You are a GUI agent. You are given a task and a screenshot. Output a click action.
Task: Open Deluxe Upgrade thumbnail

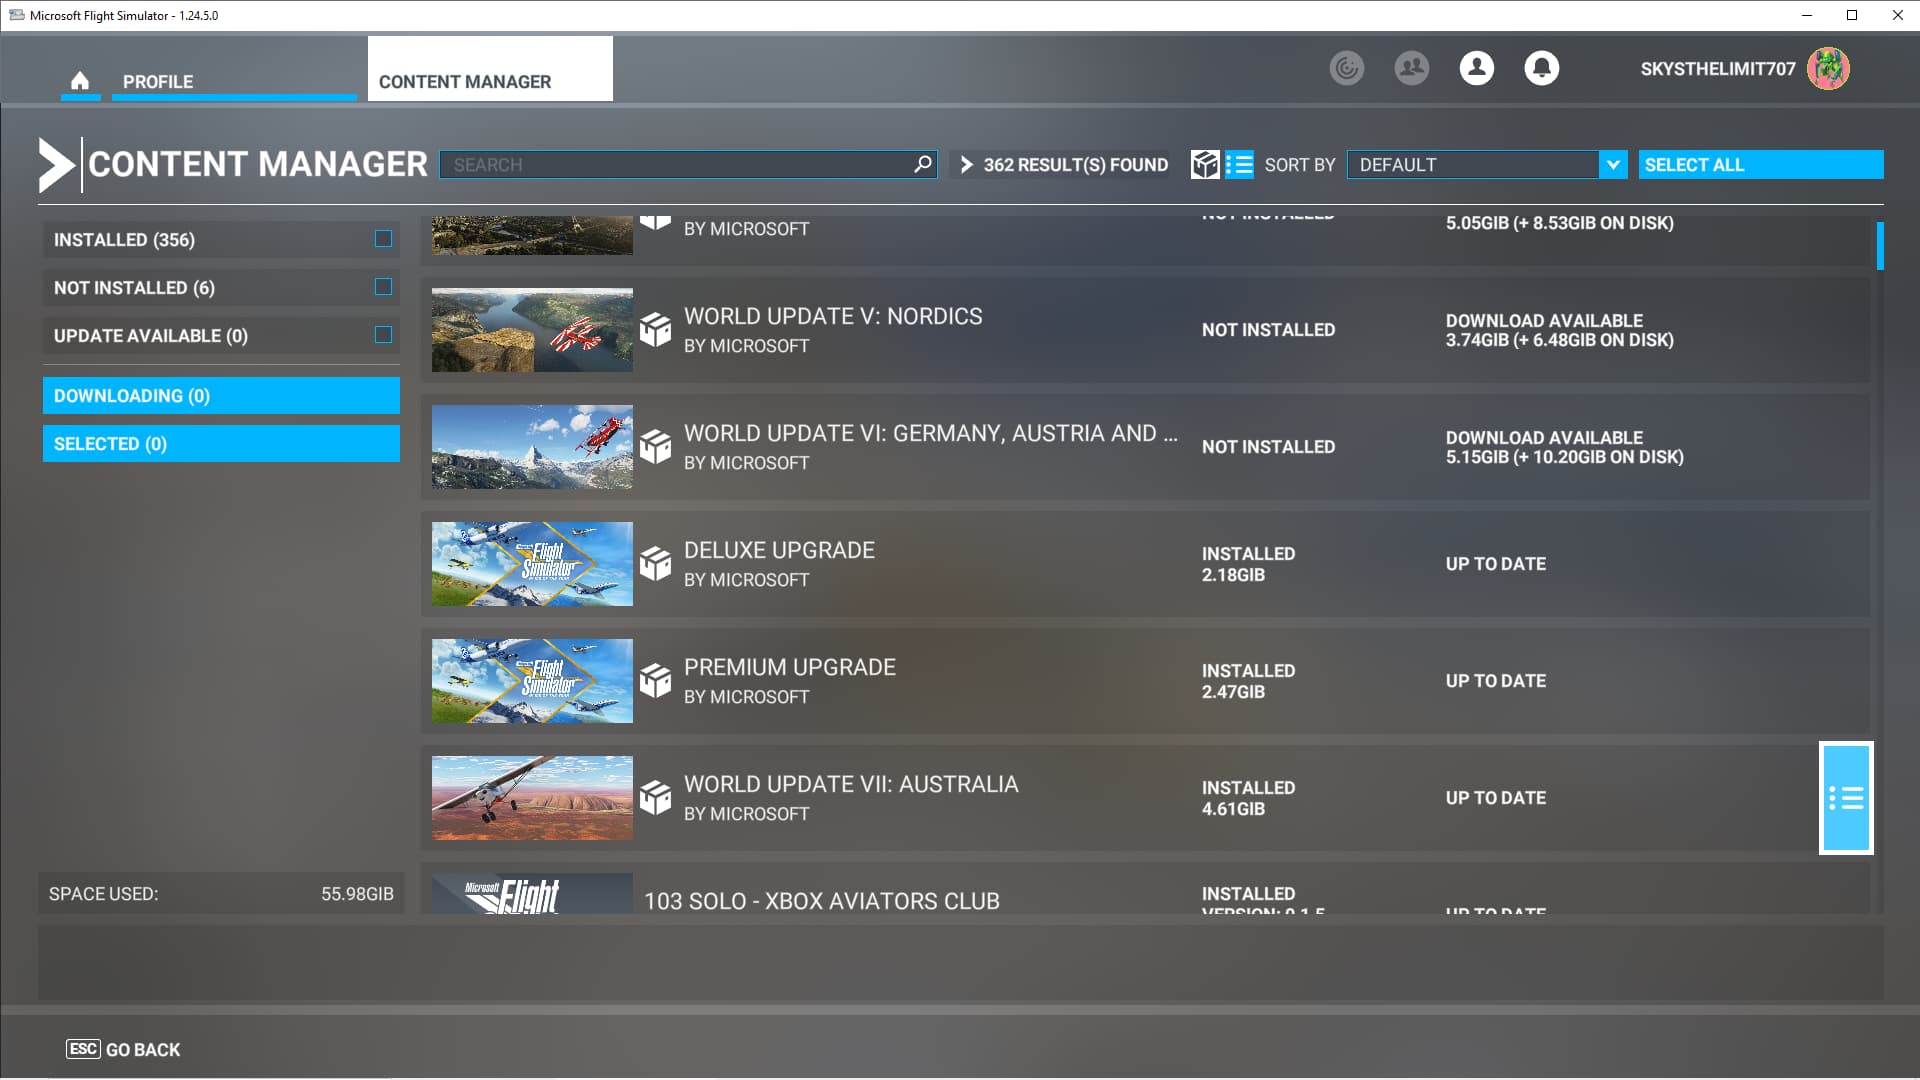coord(532,564)
